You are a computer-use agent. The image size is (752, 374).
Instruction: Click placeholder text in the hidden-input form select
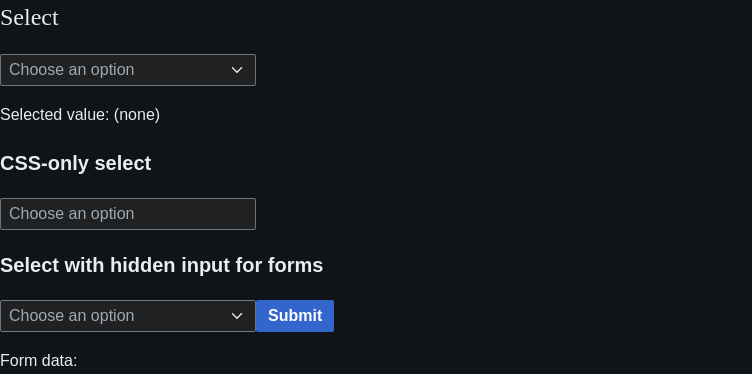tap(71, 316)
